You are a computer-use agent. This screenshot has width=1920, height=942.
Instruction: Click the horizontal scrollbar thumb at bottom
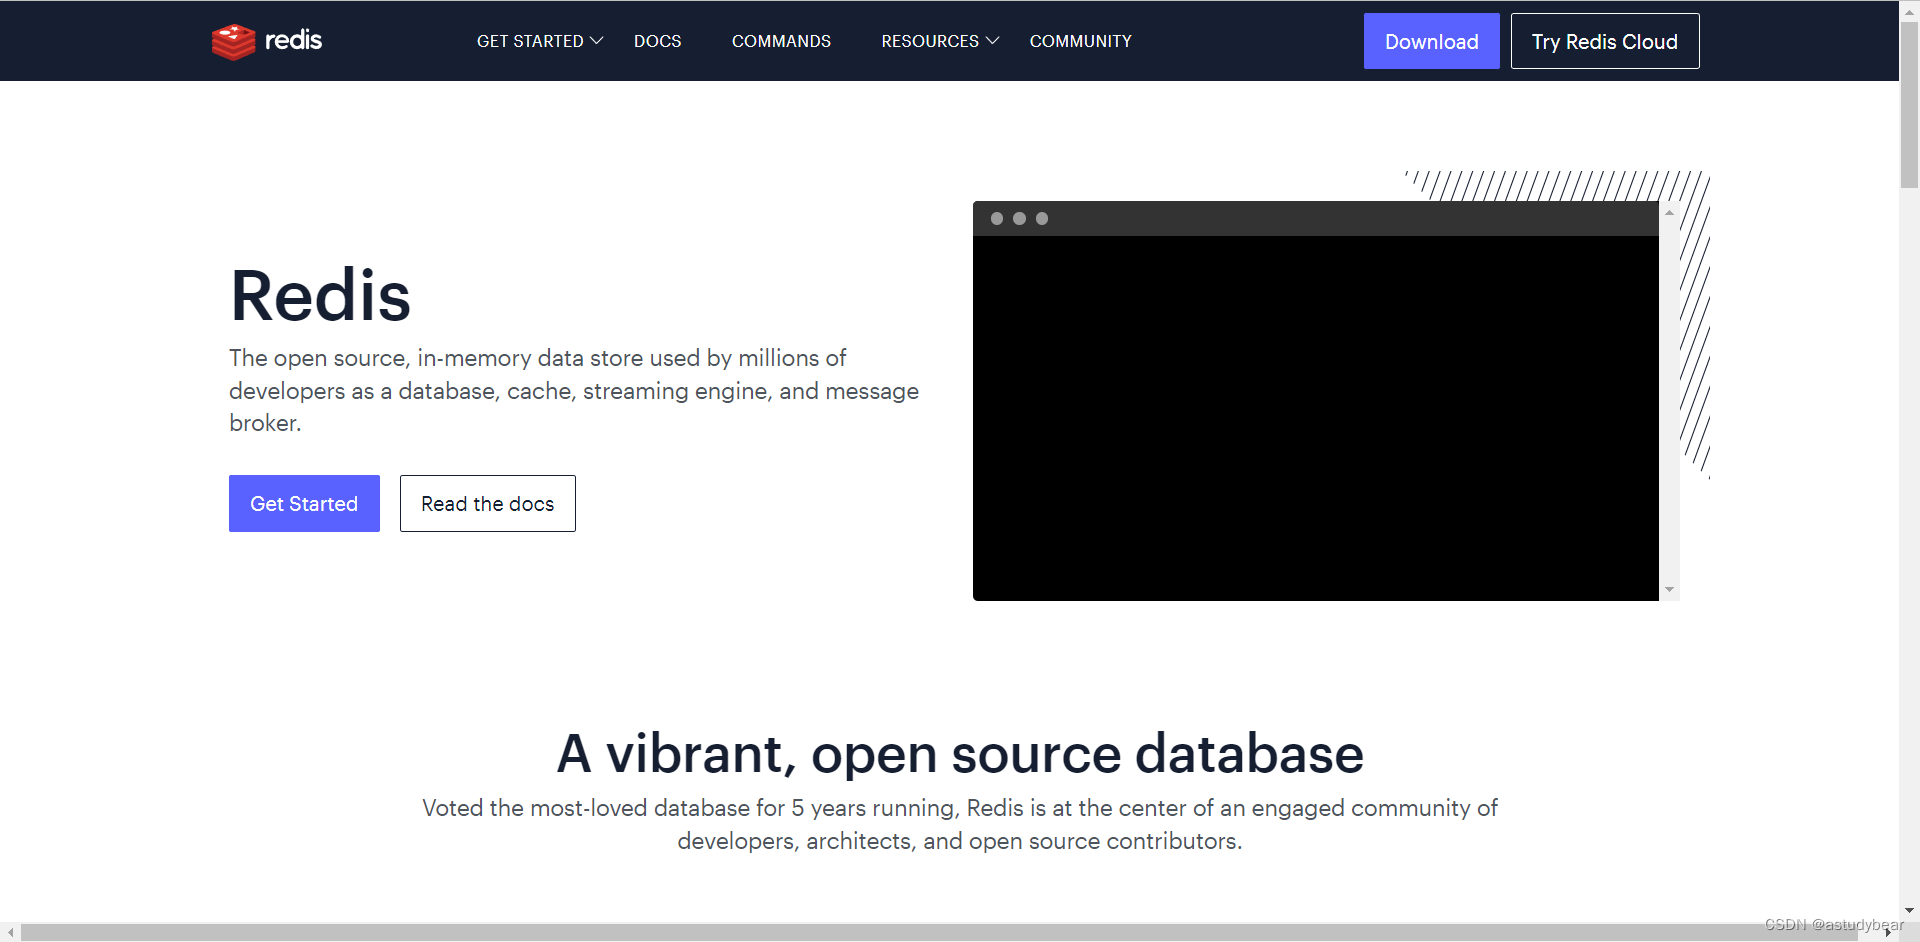tap(939, 932)
